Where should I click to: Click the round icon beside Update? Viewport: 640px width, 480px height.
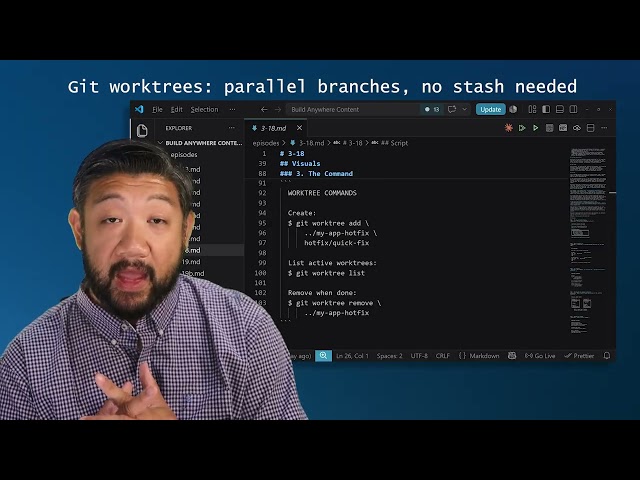tap(513, 109)
